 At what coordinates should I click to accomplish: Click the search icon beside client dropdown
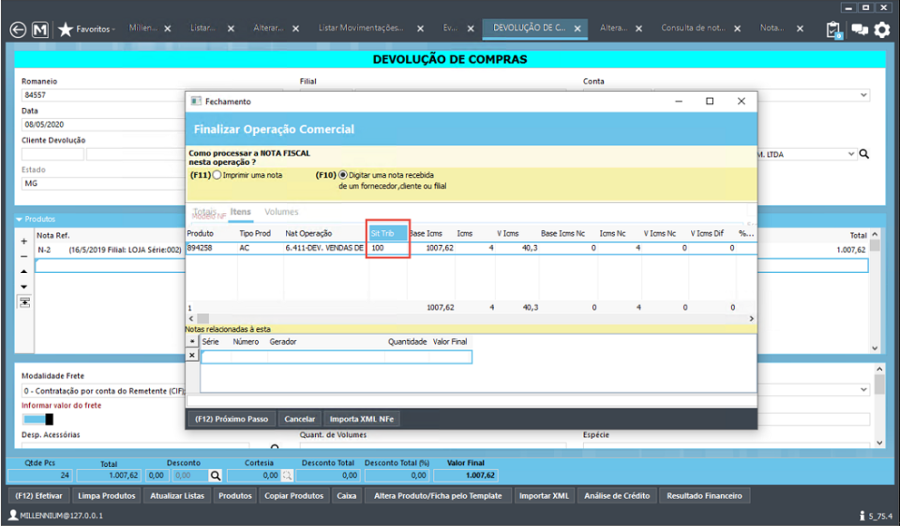864,154
